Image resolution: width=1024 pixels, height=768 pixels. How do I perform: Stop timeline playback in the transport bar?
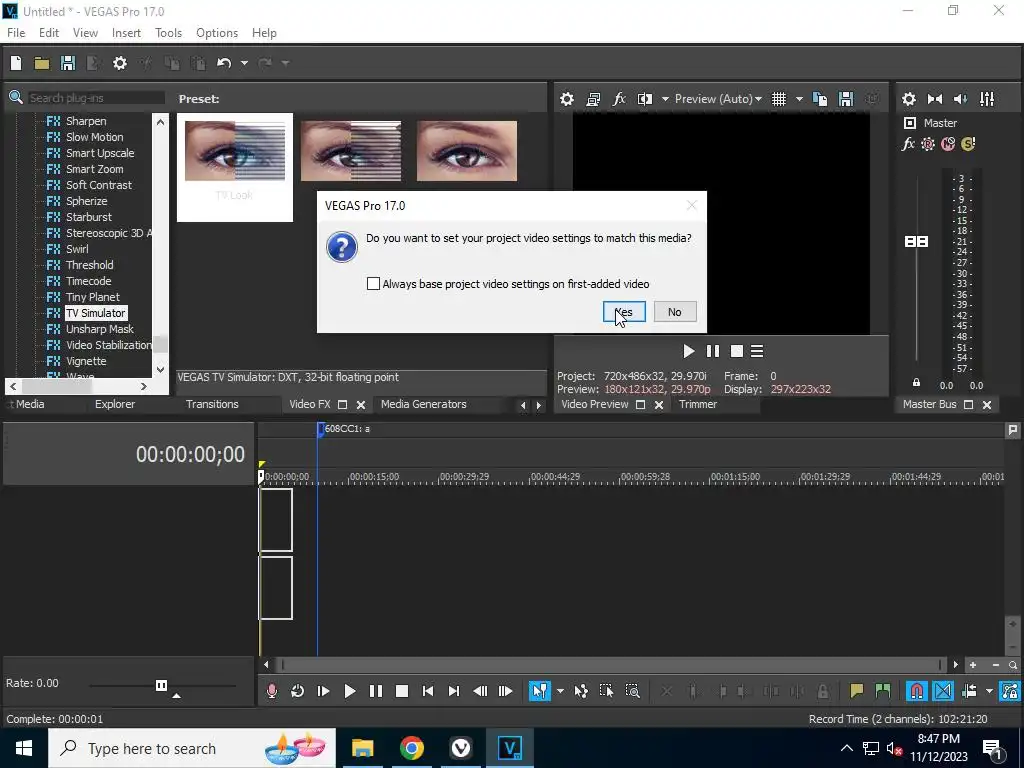pyautogui.click(x=402, y=691)
